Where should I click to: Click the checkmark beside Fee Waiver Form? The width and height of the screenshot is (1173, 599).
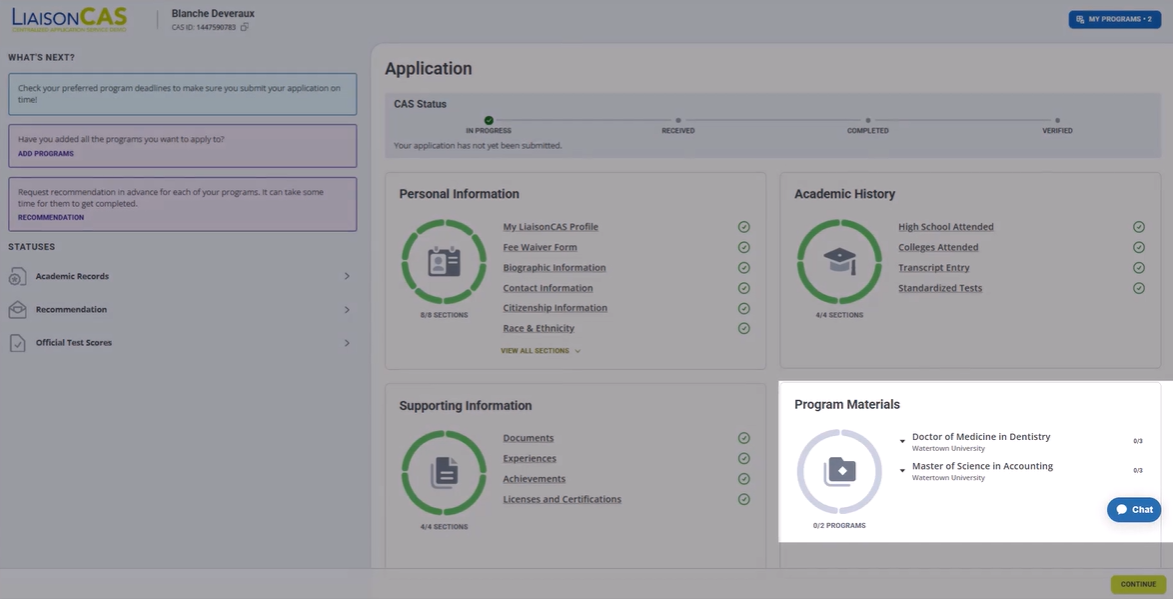[x=744, y=248]
